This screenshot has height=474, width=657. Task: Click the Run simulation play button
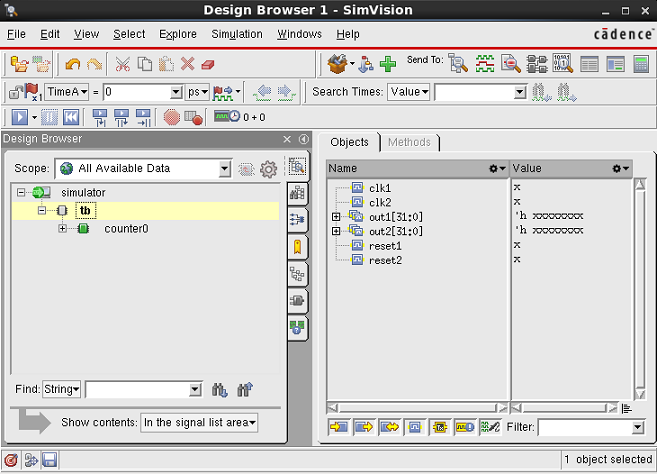click(x=20, y=117)
